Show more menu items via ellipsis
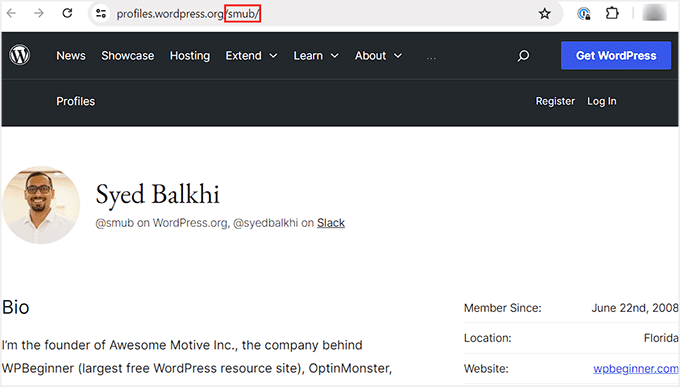The image size is (680, 387). click(x=431, y=57)
